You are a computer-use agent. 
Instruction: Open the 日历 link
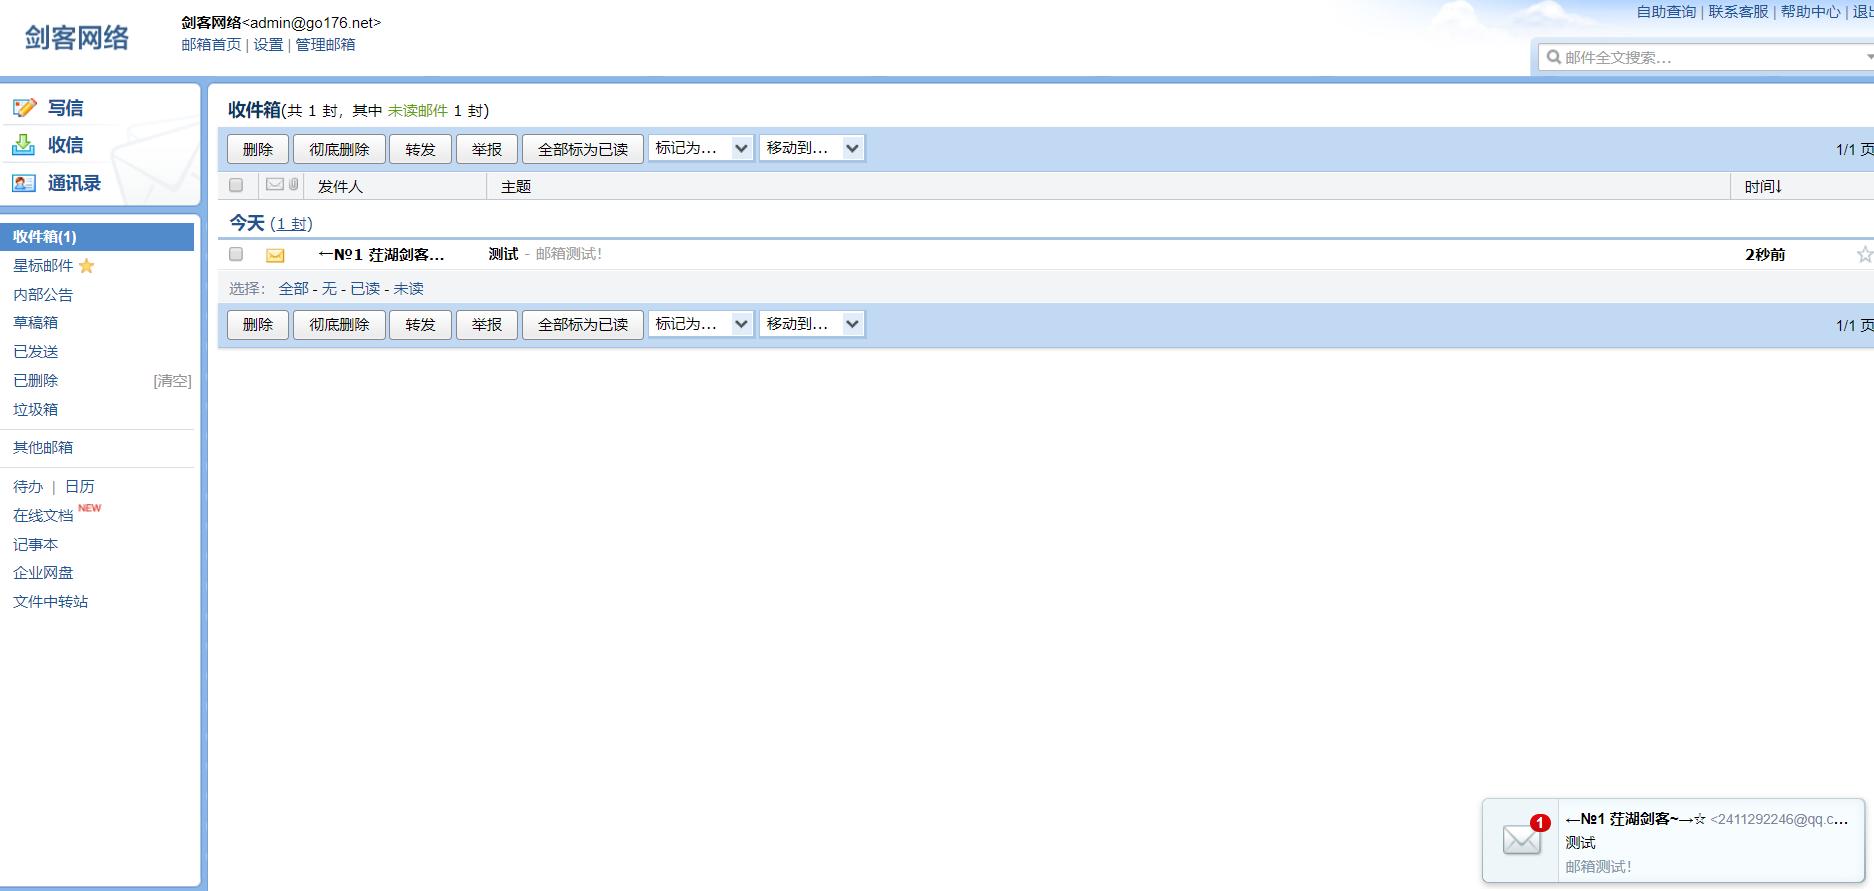80,487
